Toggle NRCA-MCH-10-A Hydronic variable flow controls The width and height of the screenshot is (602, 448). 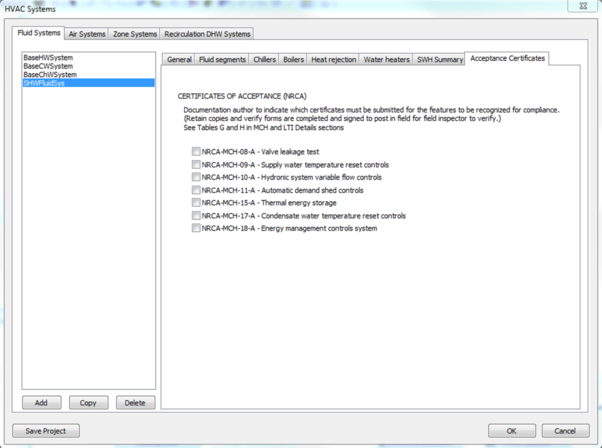(197, 177)
